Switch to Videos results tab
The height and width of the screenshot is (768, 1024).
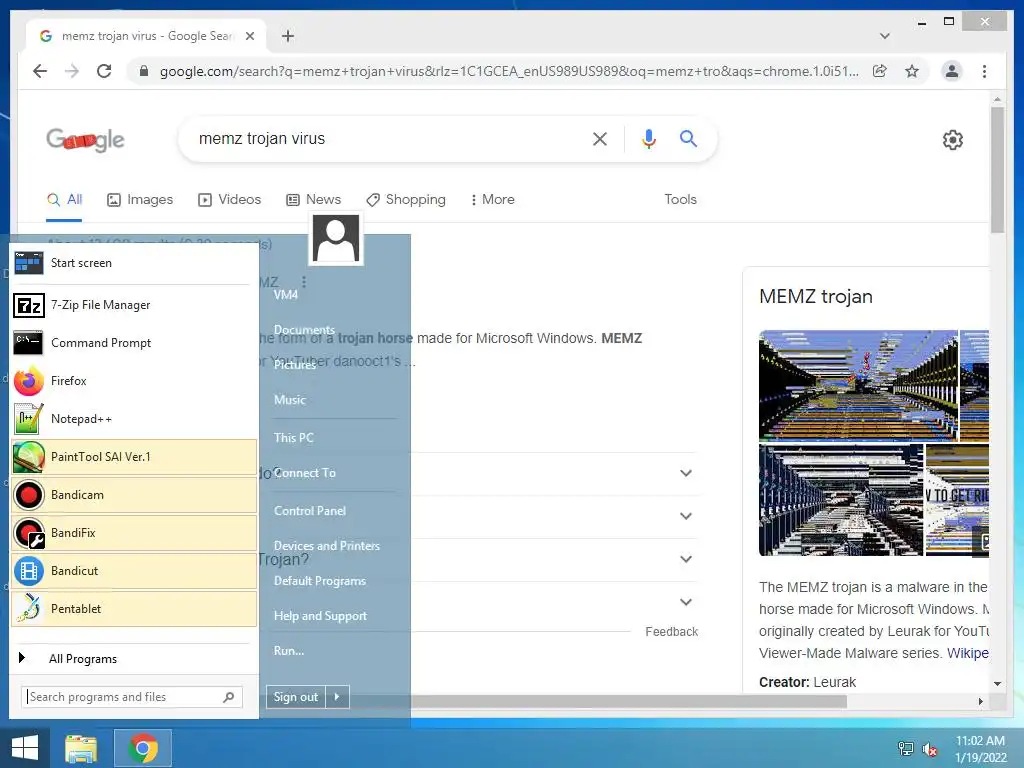click(x=229, y=199)
